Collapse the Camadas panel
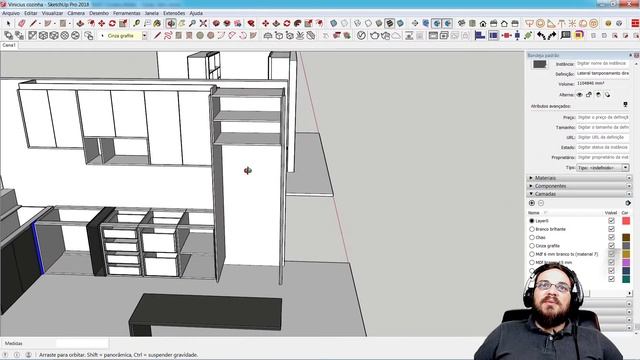 (x=579, y=194)
